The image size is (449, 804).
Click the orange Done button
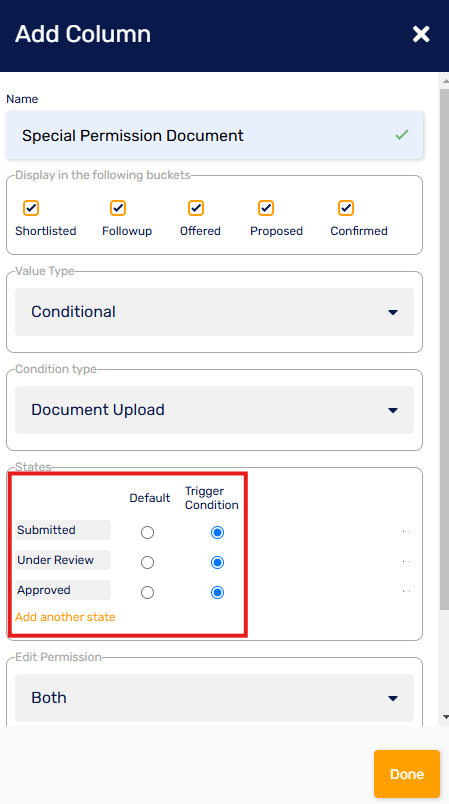coord(407,774)
